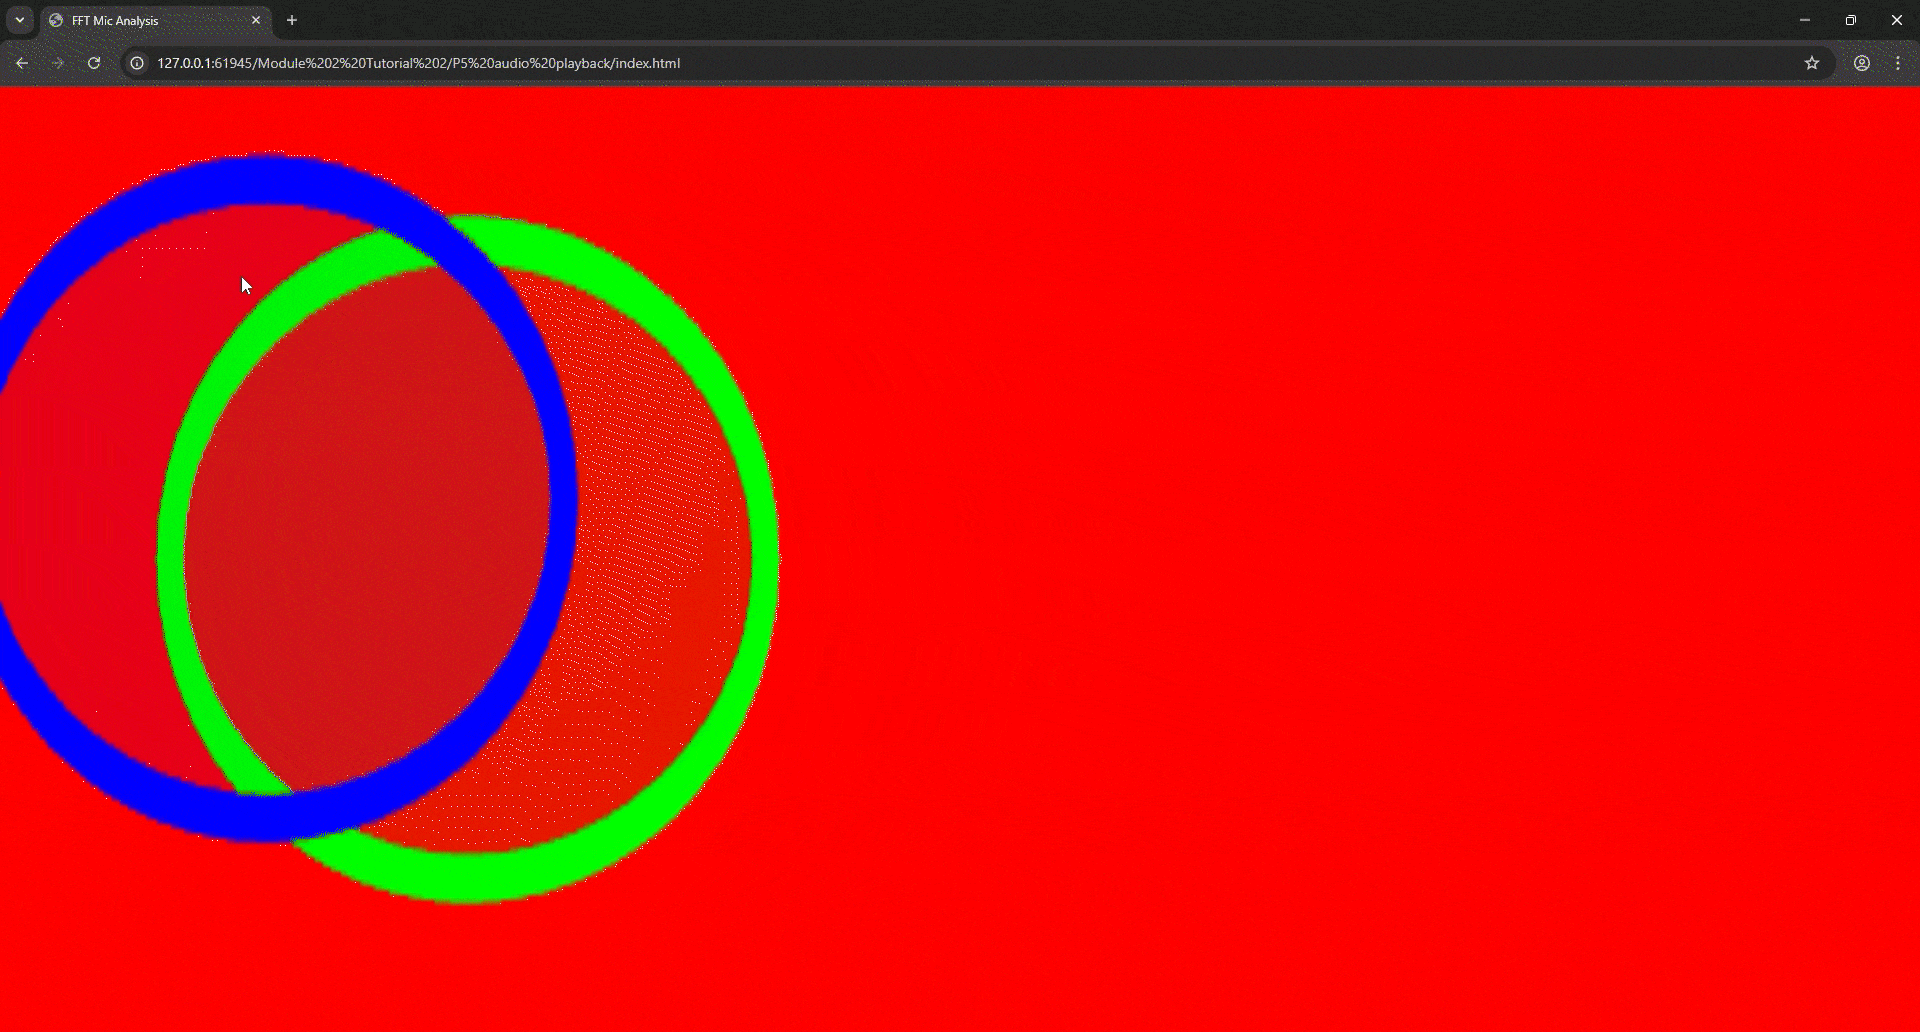The image size is (1920, 1032).
Task: Click the forward navigation arrow
Action: click(x=57, y=62)
